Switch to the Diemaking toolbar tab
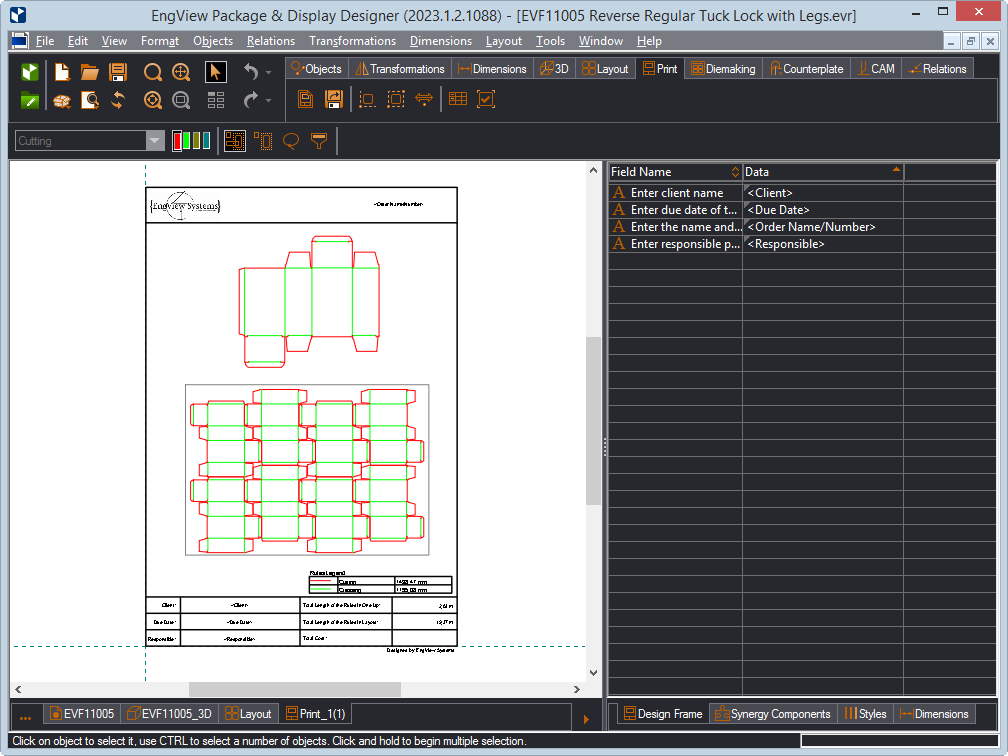This screenshot has height=756, width=1008. 723,68
